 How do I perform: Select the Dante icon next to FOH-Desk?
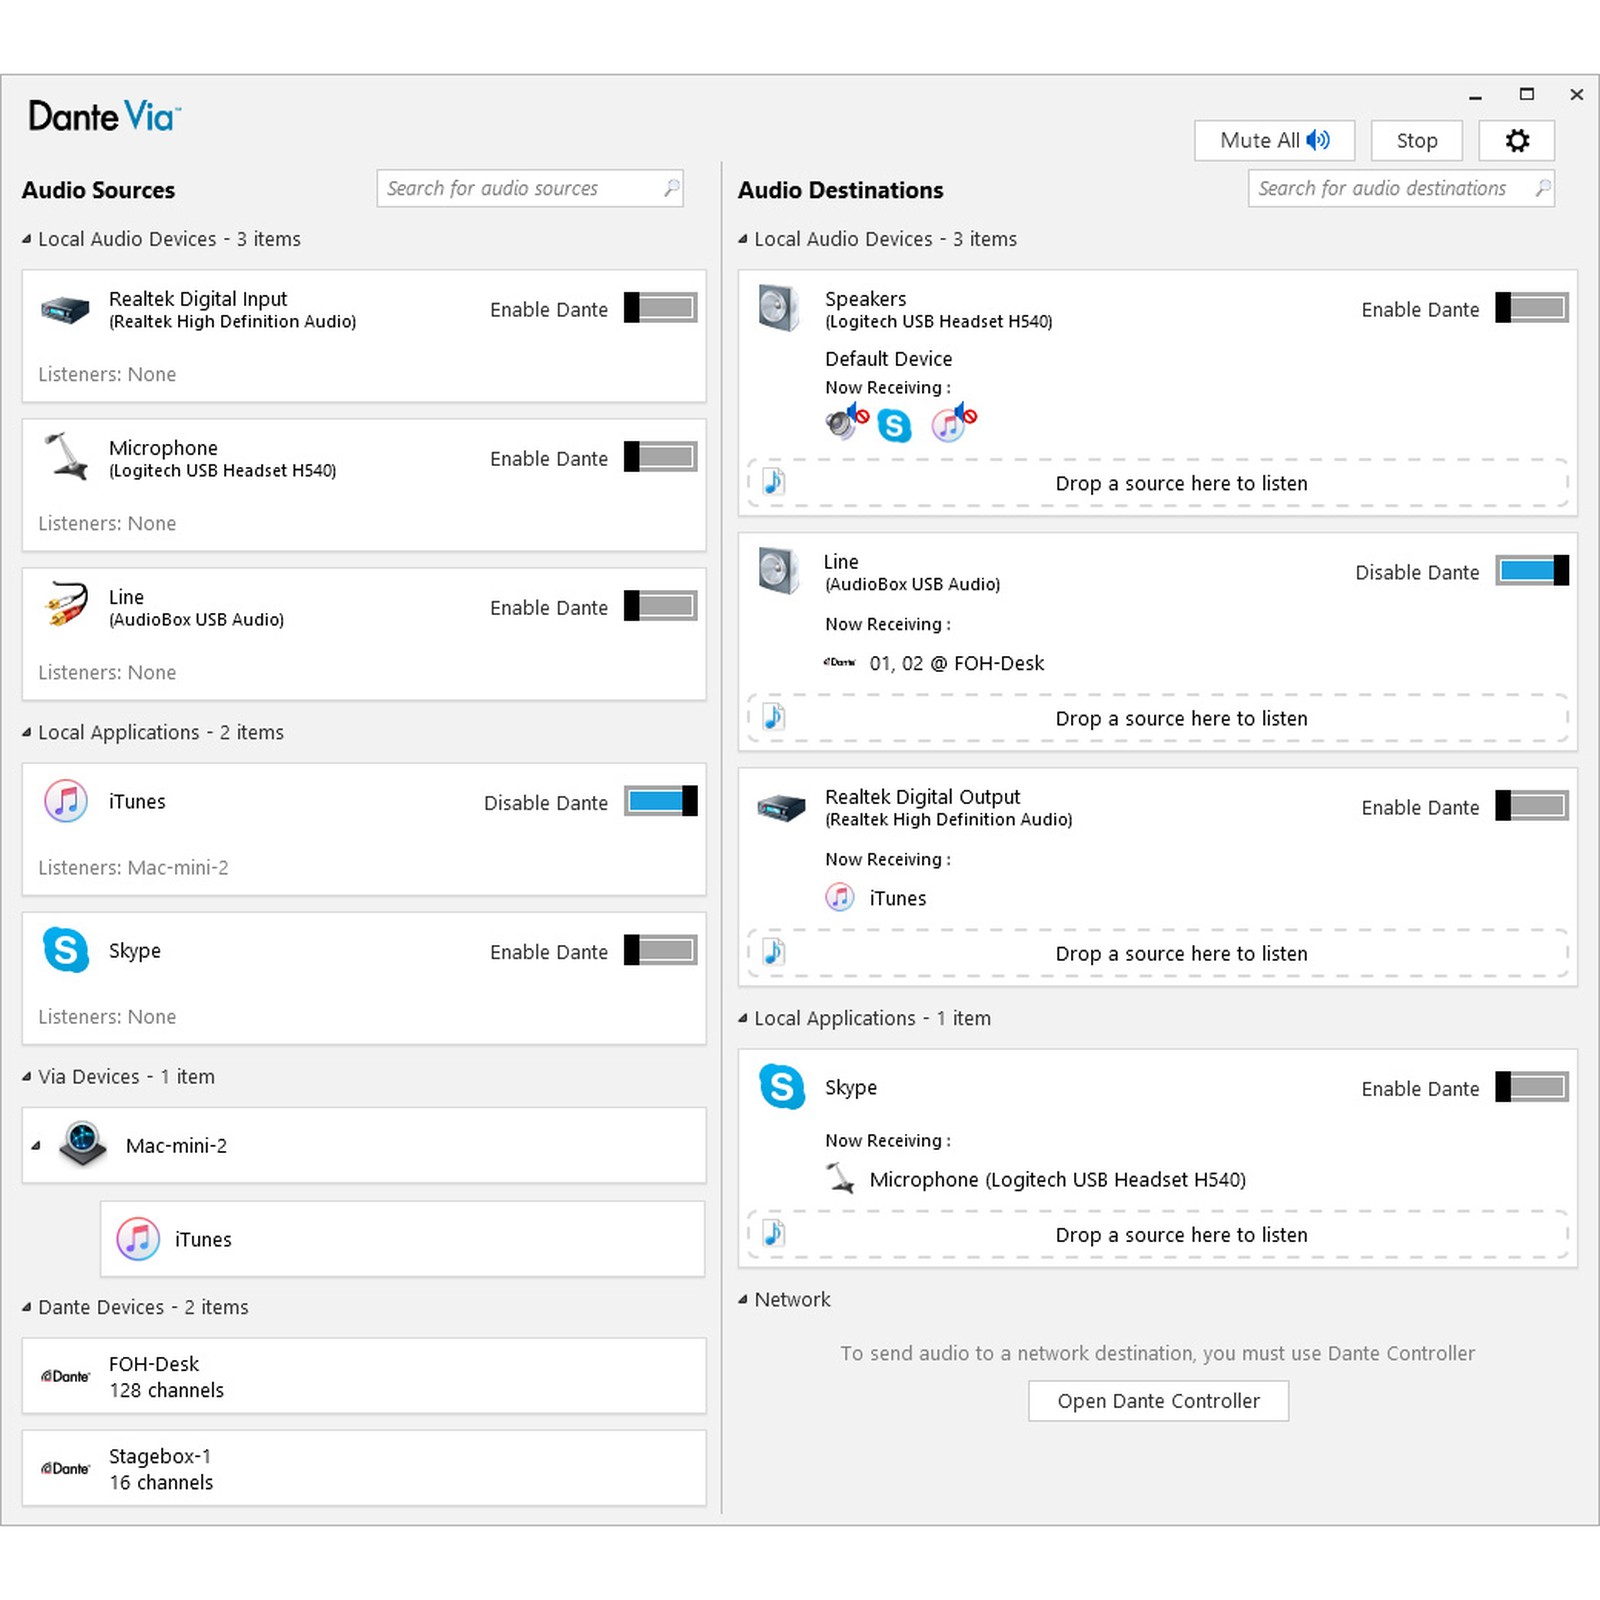(64, 1375)
